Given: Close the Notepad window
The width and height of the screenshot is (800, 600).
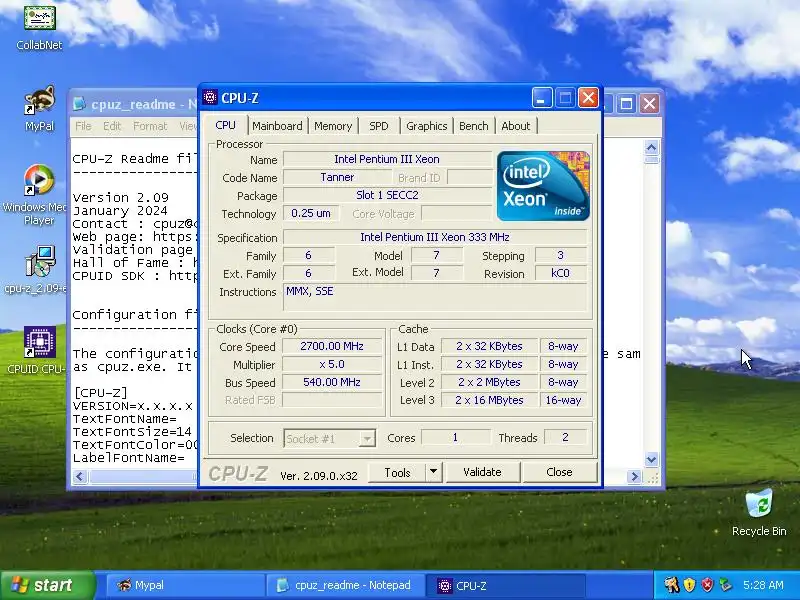Looking at the screenshot, I should pos(649,104).
